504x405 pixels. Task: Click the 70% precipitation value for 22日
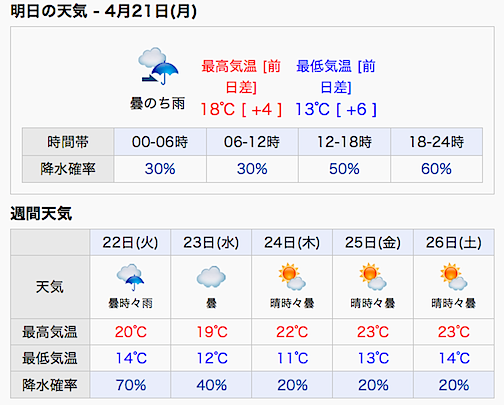[131, 385]
